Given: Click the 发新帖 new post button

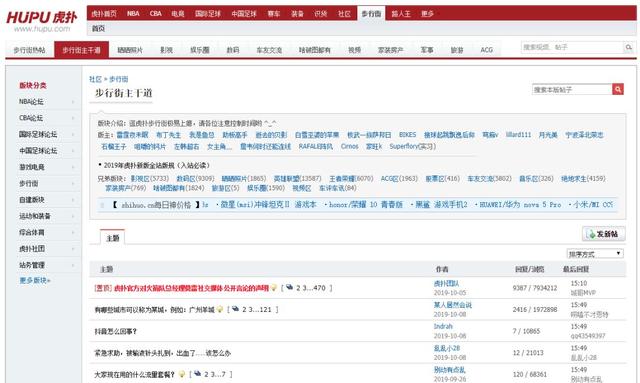Looking at the screenshot, I should click(x=604, y=234).
